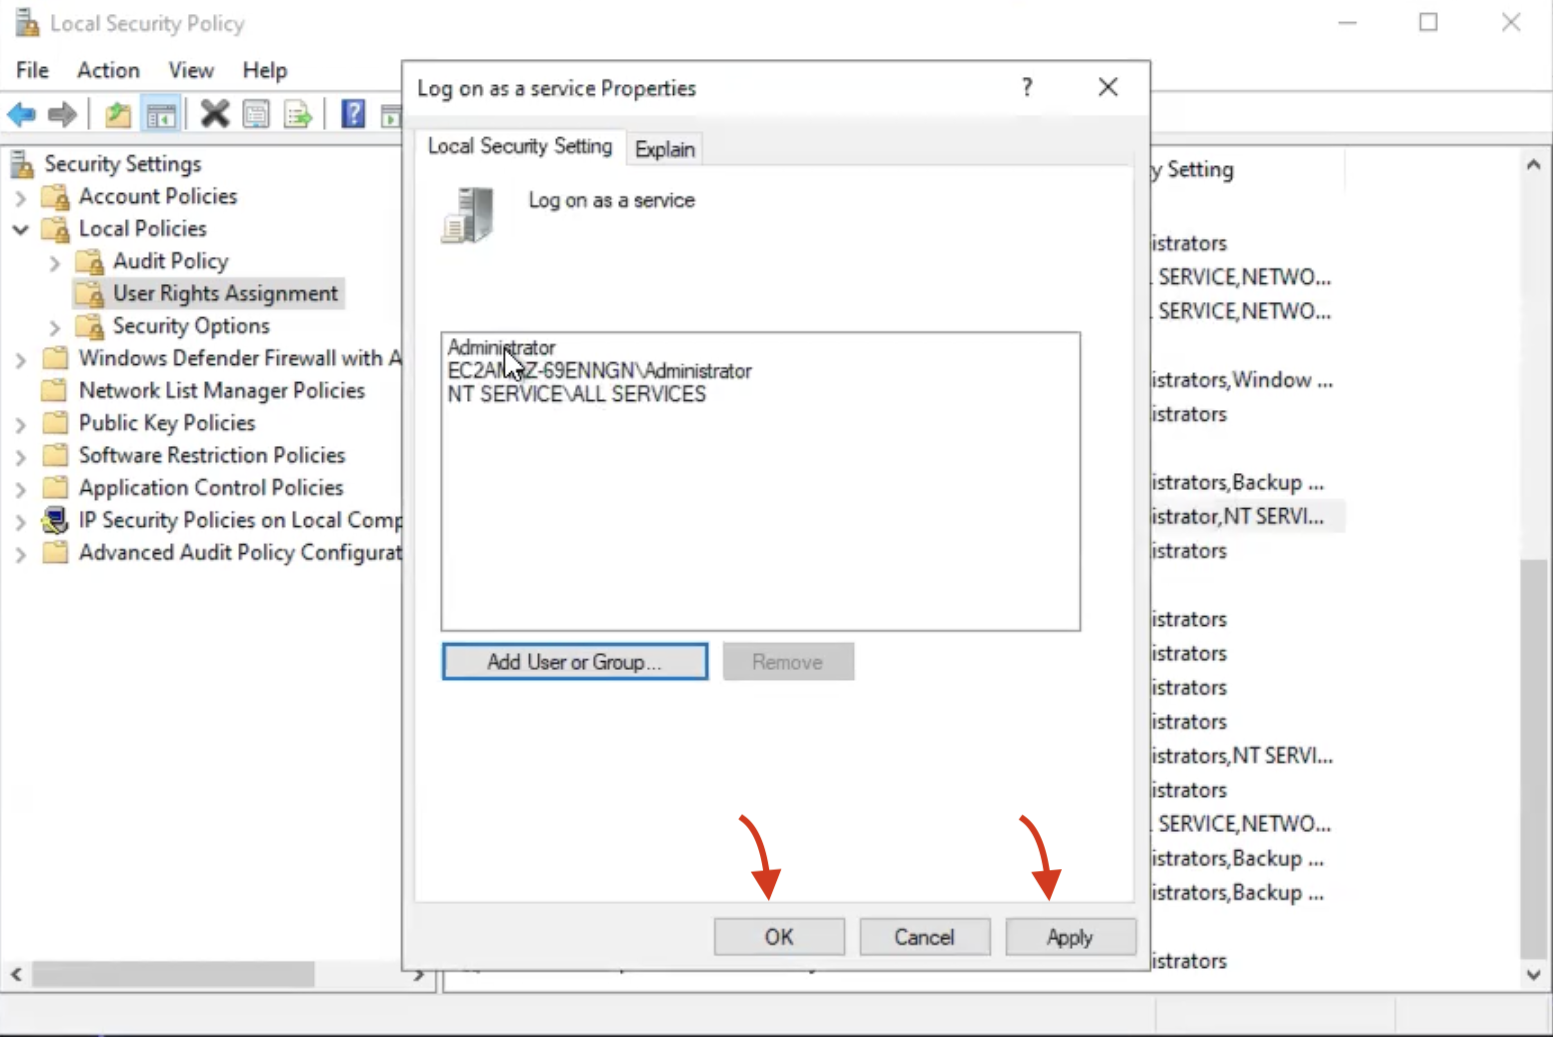Image resolution: width=1553 pixels, height=1037 pixels.
Task: Select NT SERVICE\ALL SERVICES in the list
Action: [576, 395]
